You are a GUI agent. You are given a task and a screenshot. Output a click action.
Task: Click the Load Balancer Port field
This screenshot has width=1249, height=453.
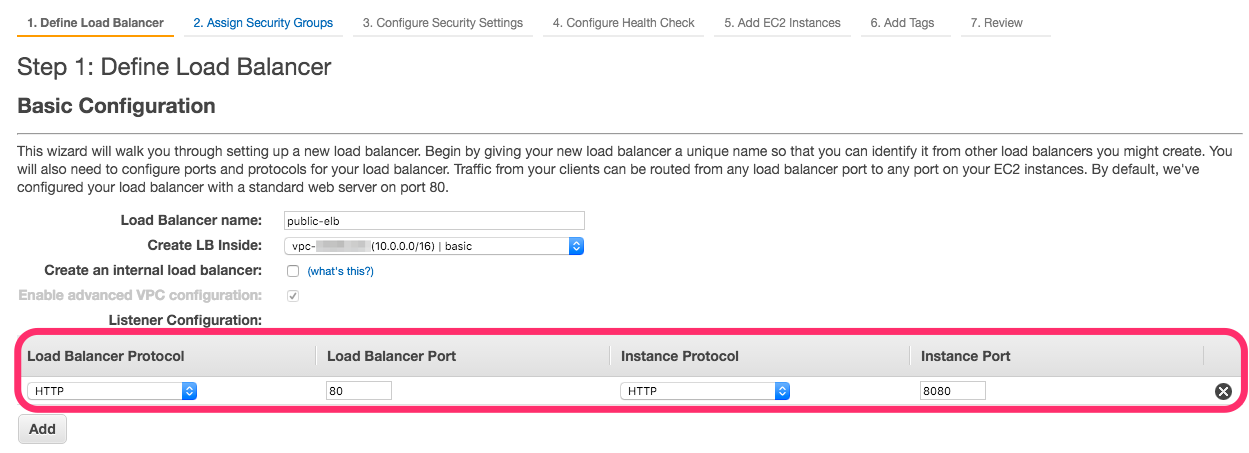(358, 391)
